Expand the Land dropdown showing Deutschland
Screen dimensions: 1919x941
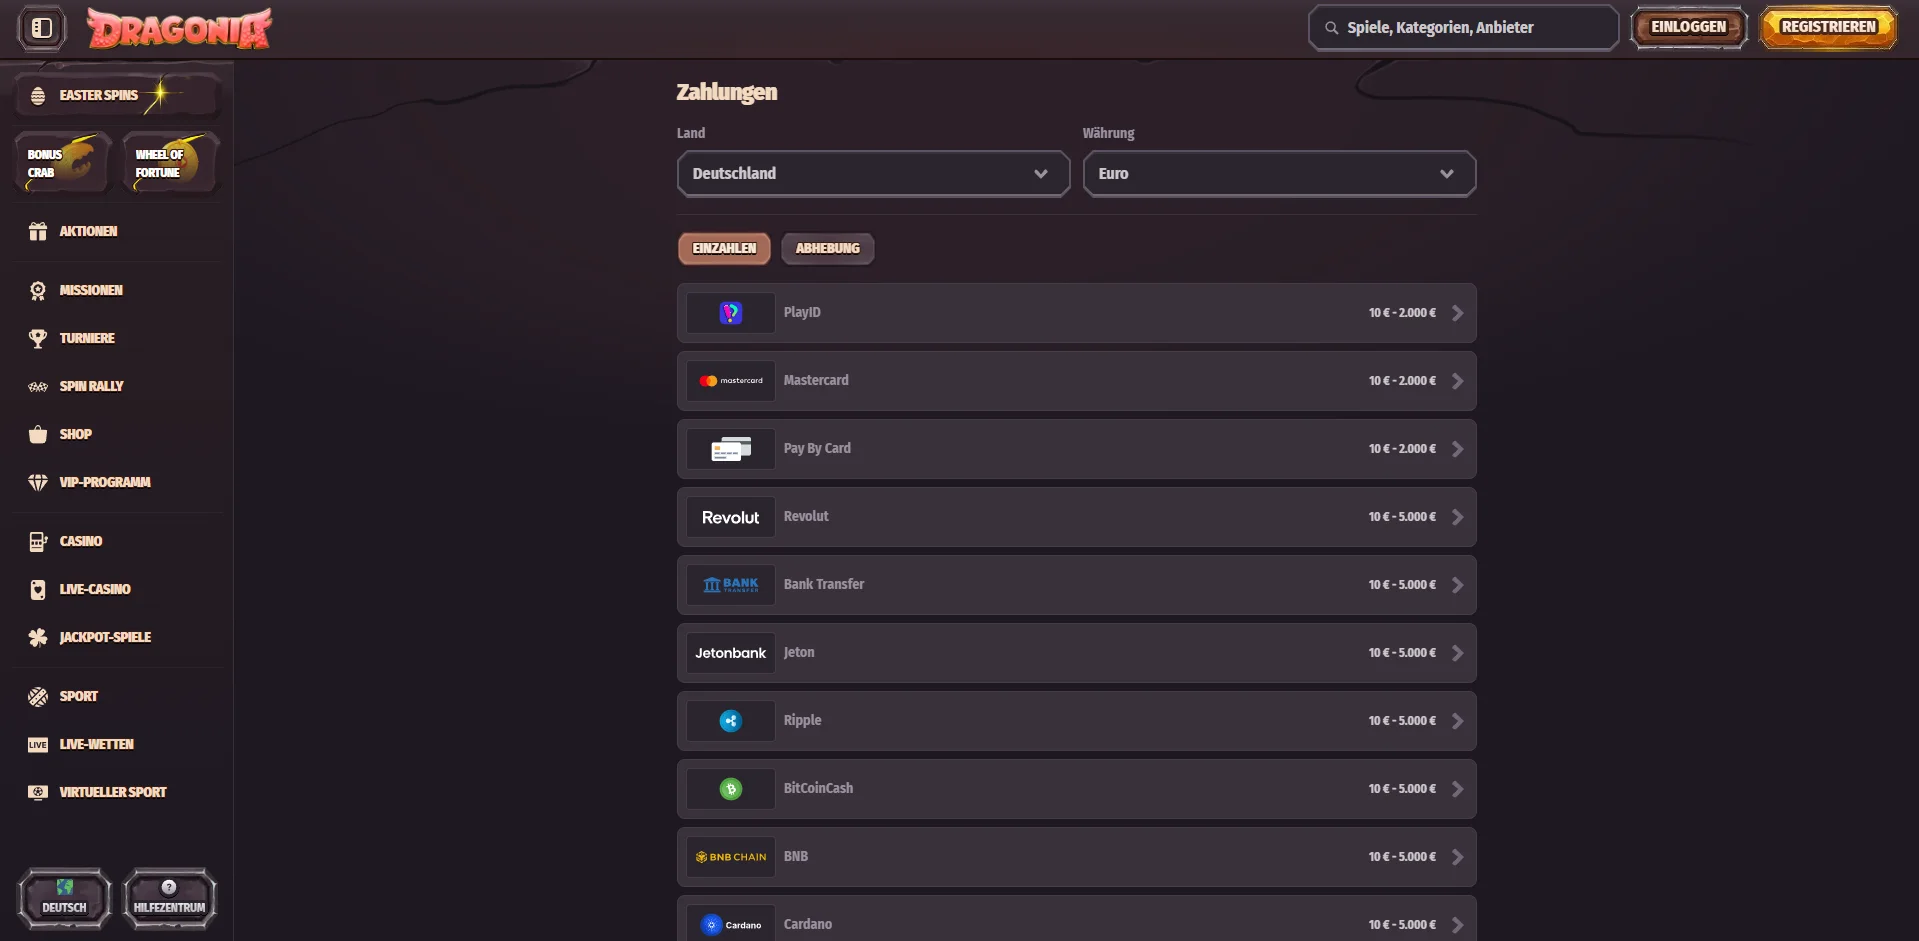872,174
